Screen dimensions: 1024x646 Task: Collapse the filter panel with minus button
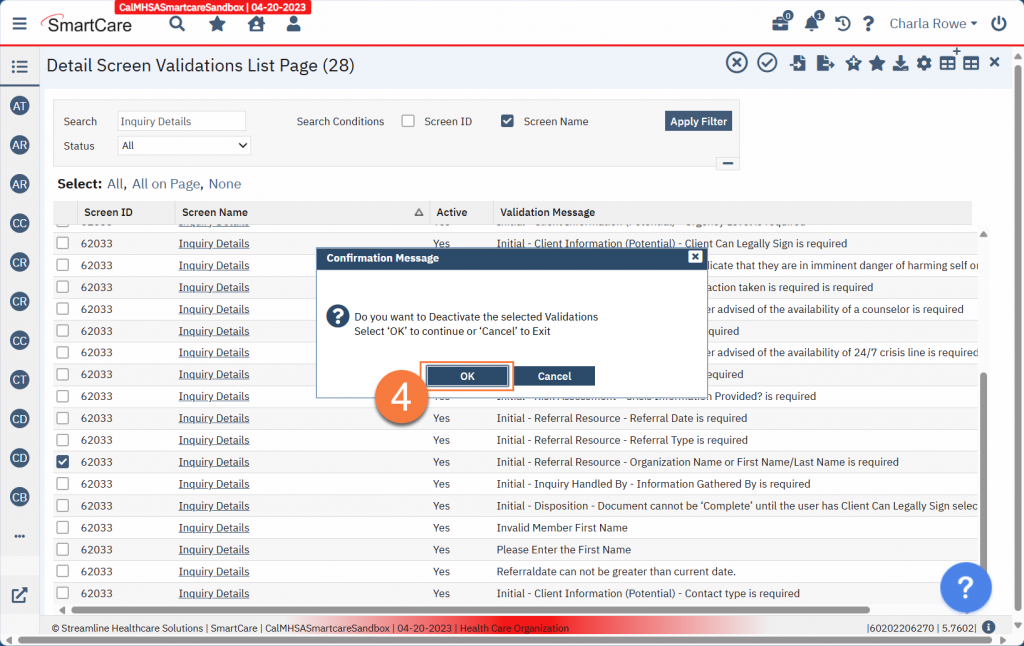[x=728, y=163]
